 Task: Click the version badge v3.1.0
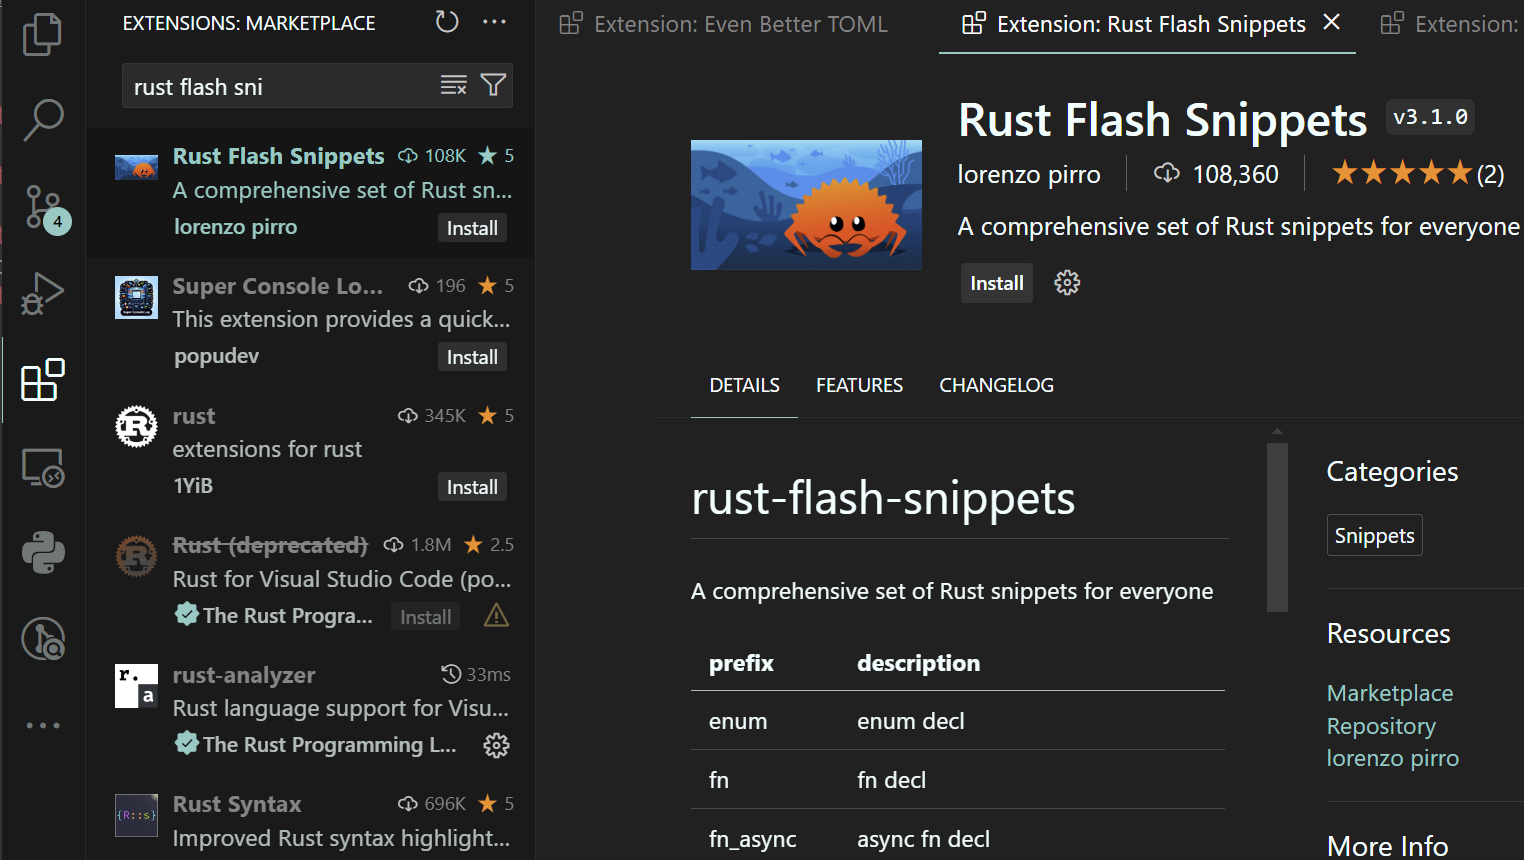1430,117
